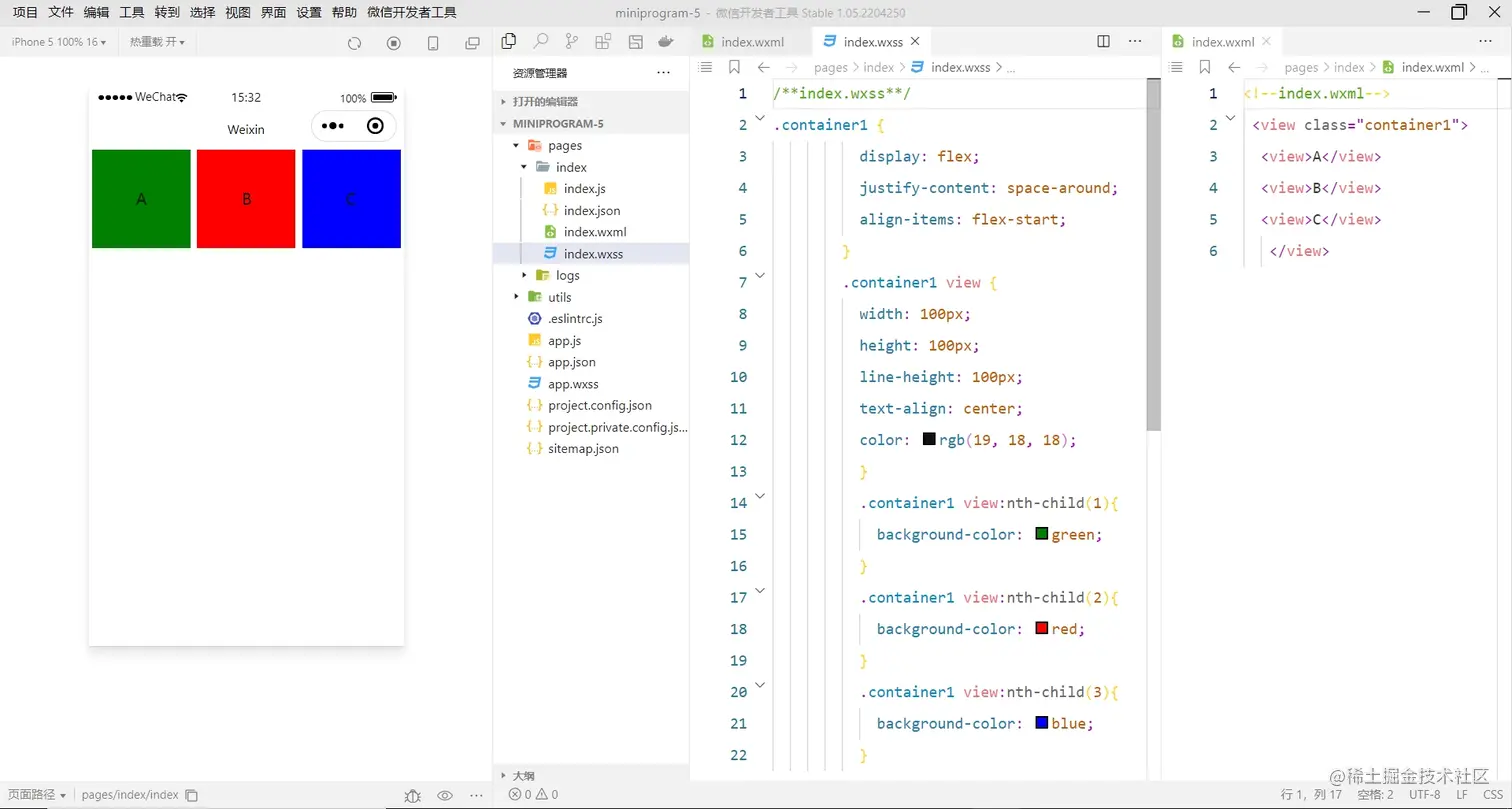Open app.wxss in the file tree

[x=573, y=384]
